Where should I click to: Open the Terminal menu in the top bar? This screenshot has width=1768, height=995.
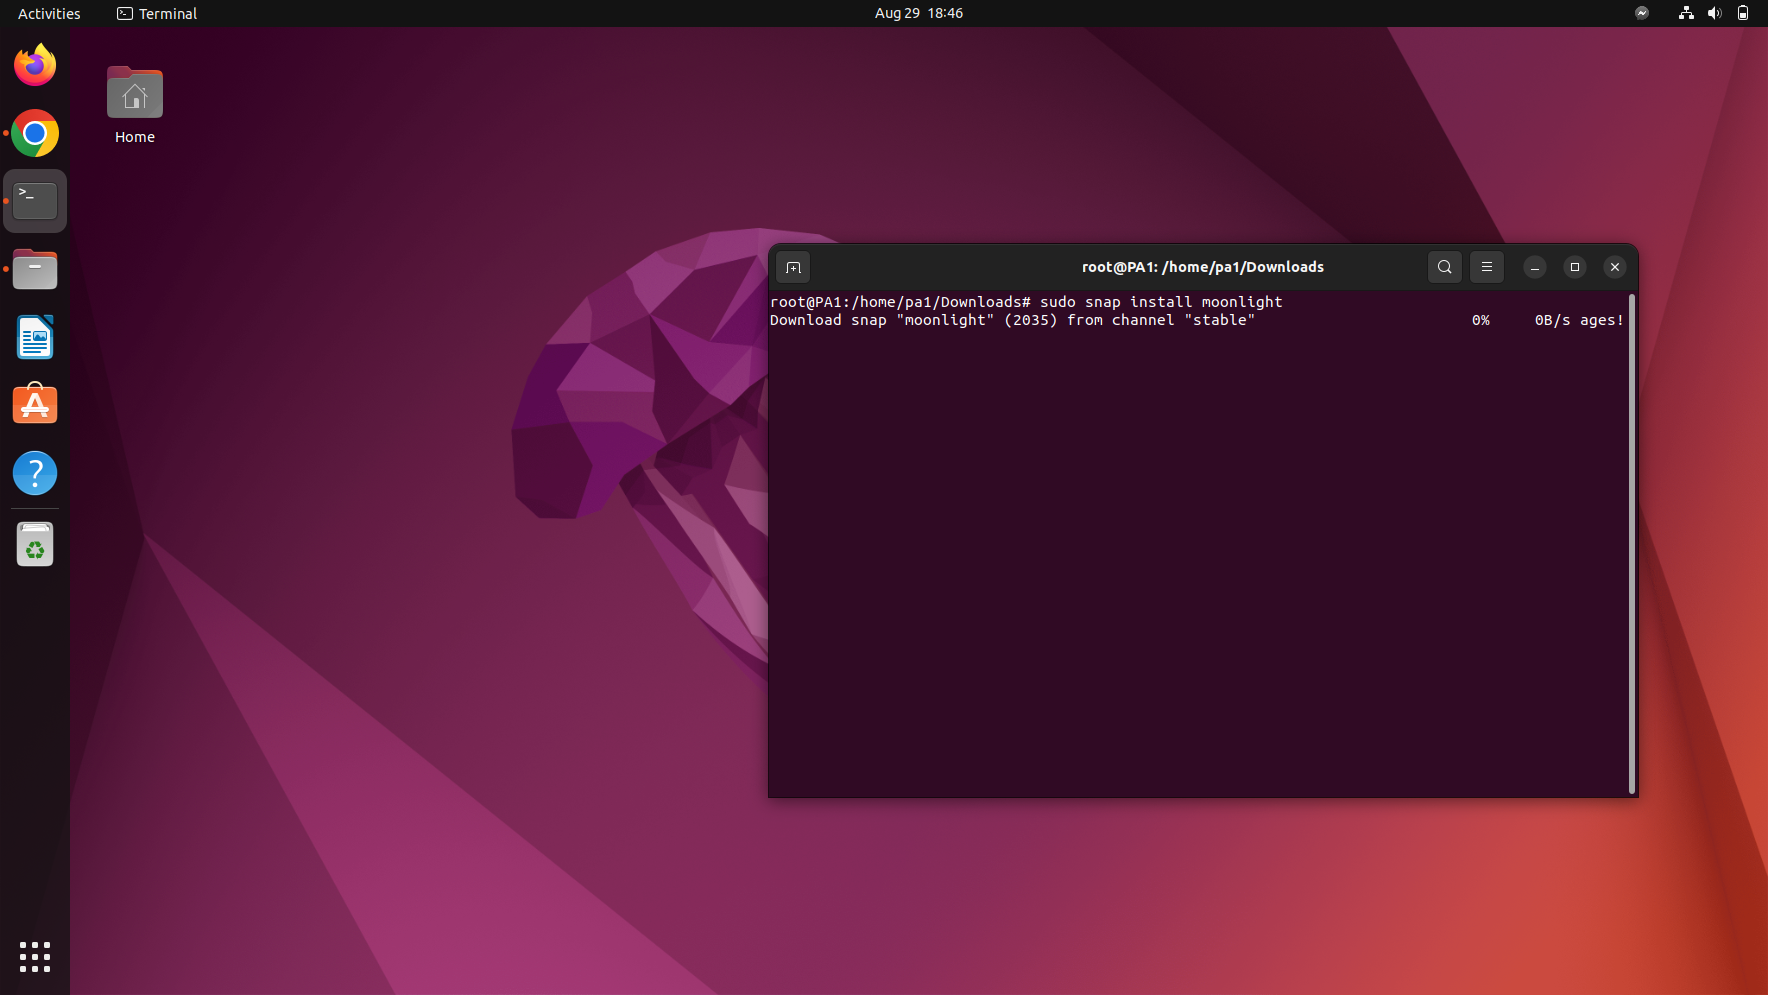click(x=156, y=13)
